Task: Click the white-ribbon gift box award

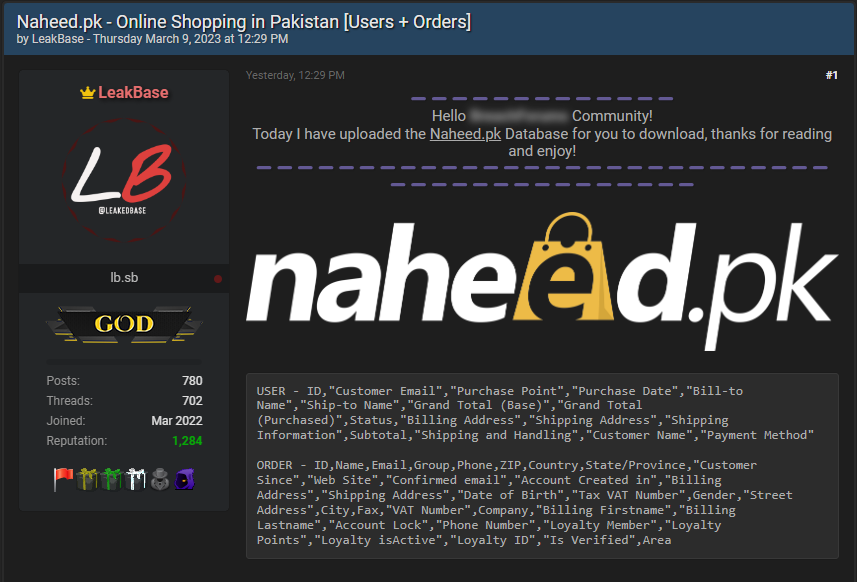Action: 136,479
